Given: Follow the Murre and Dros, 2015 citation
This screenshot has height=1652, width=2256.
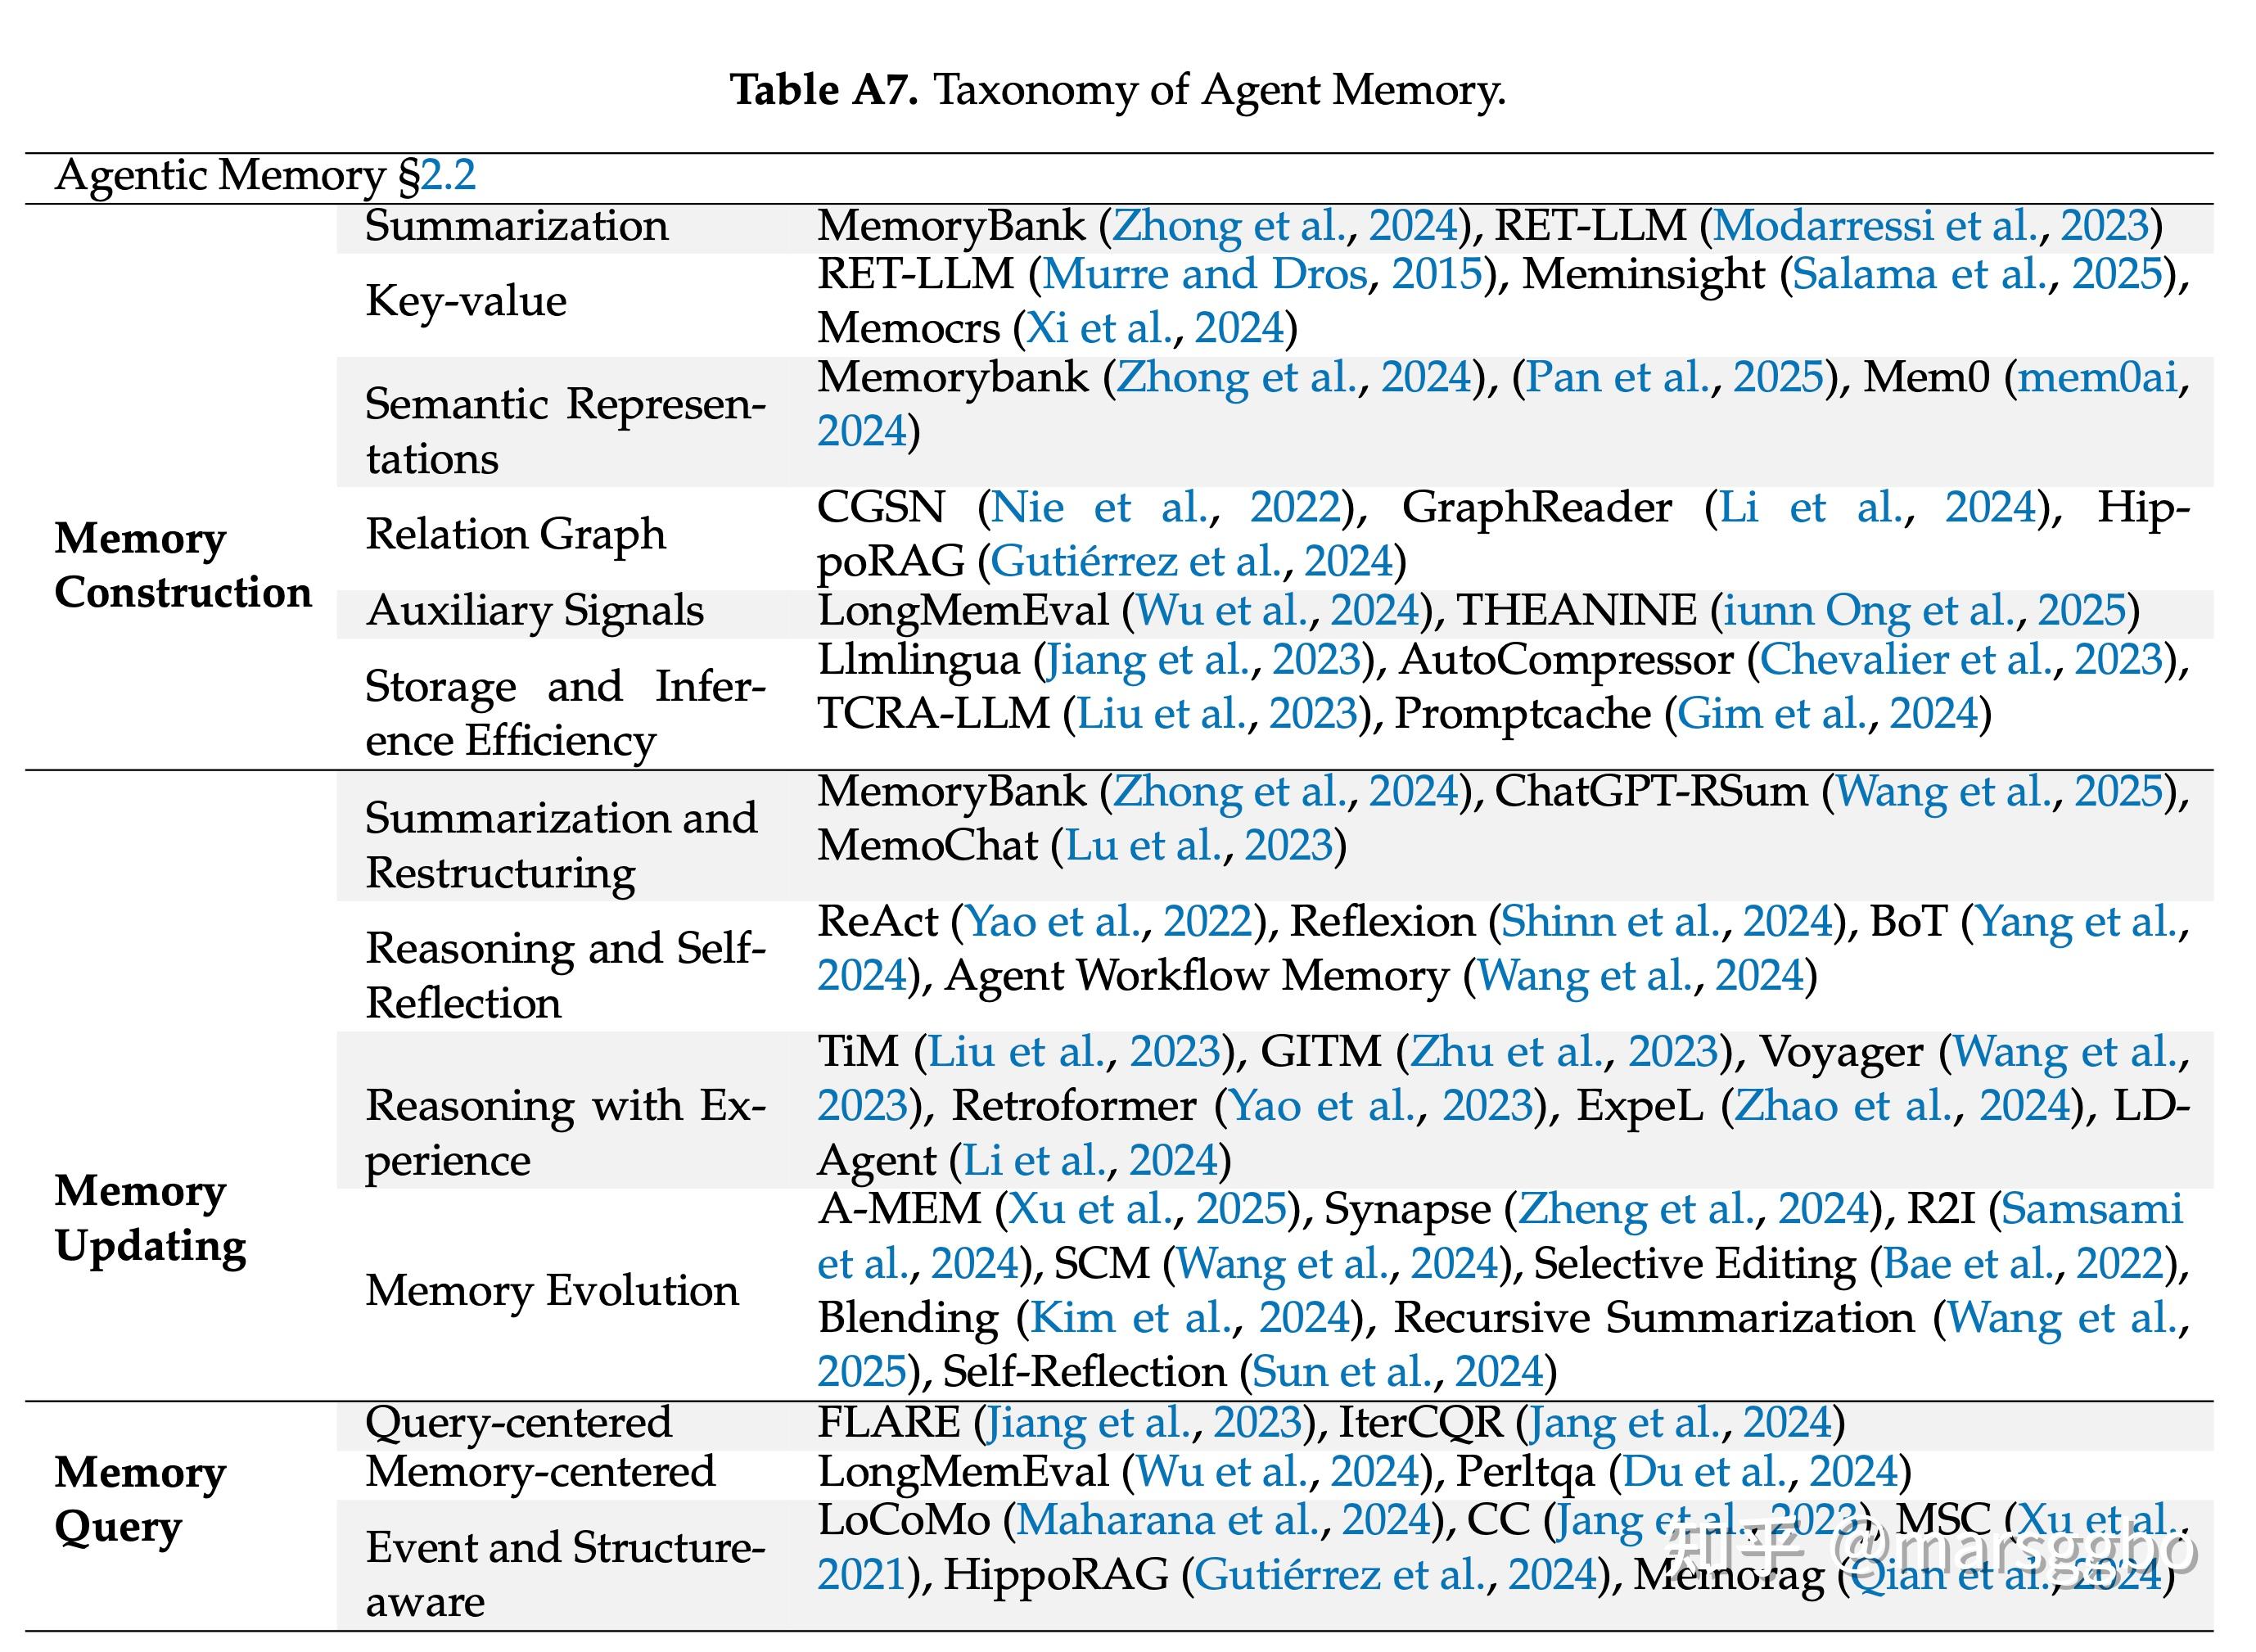Looking at the screenshot, I should point(1263,275).
